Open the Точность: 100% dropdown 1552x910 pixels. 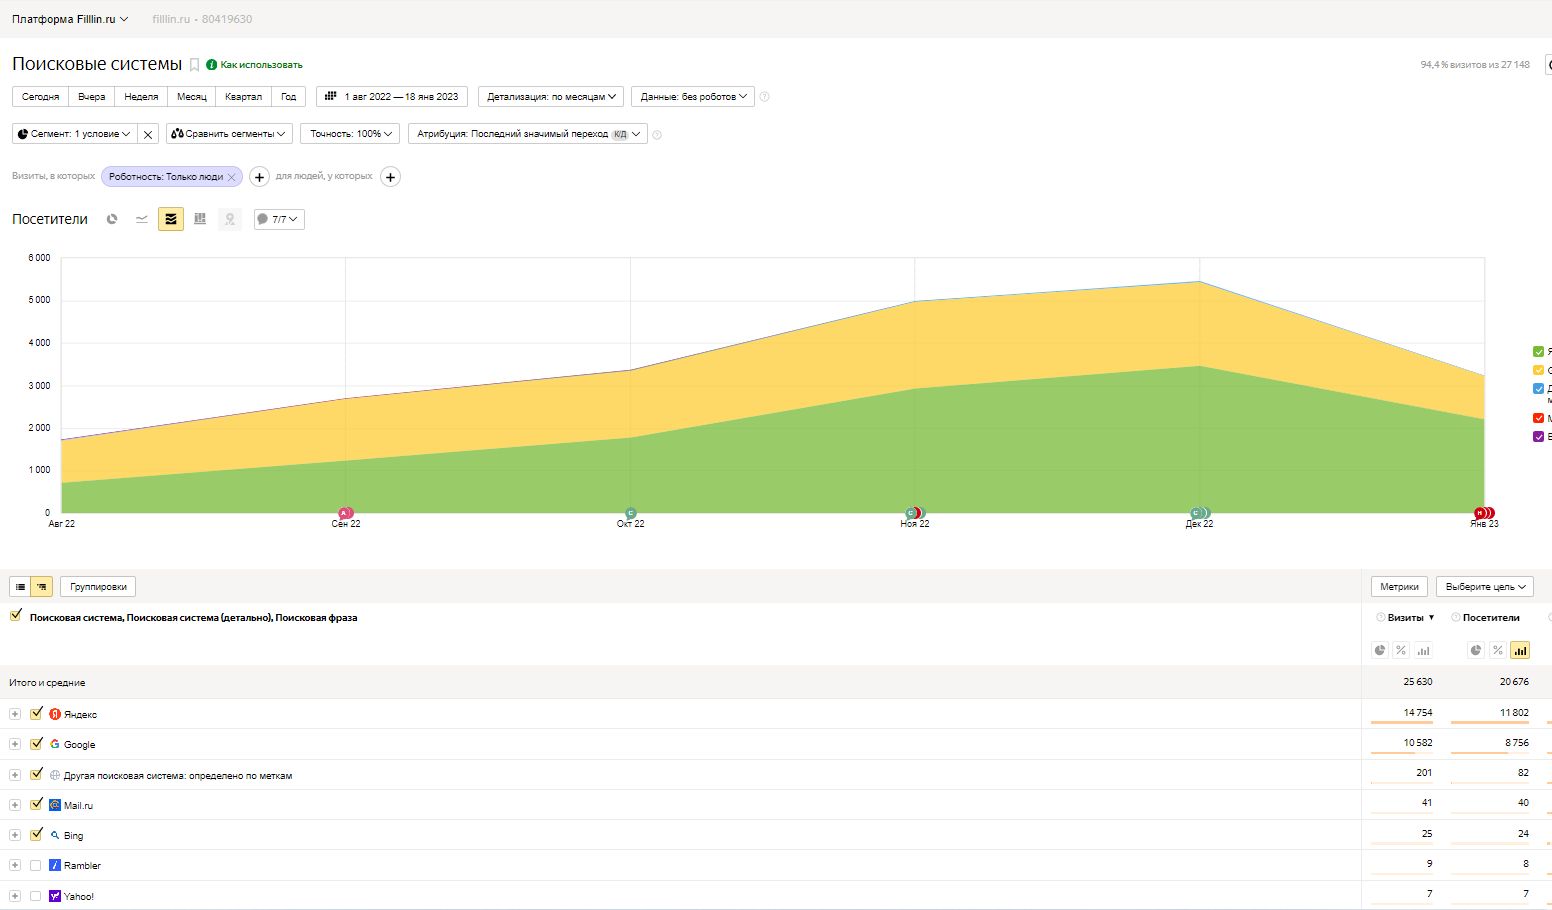[x=351, y=134]
